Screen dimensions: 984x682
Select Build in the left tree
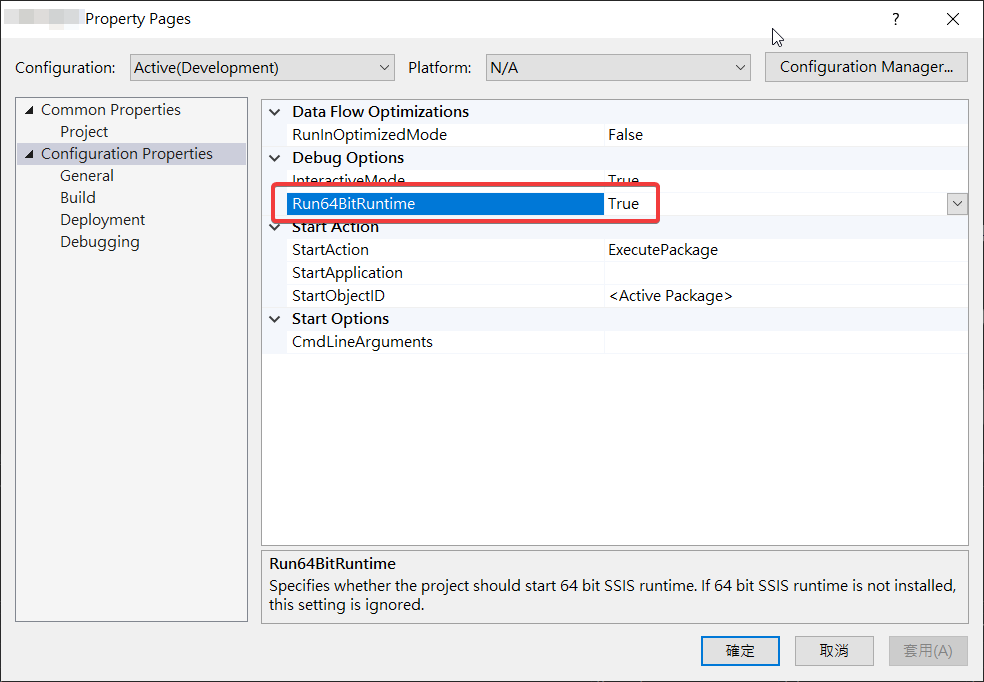click(77, 197)
